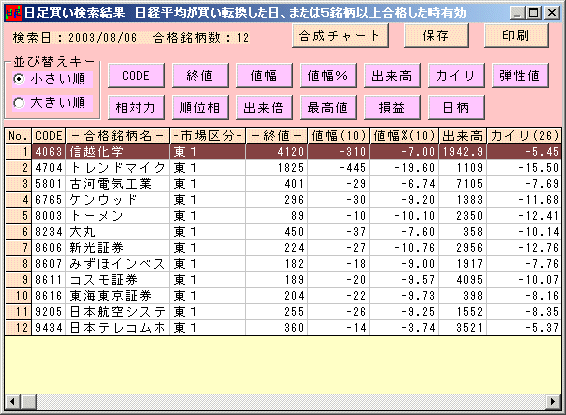Viewport: 566px width, 415px height.
Task: Minimize the window
Action: click(x=517, y=13)
